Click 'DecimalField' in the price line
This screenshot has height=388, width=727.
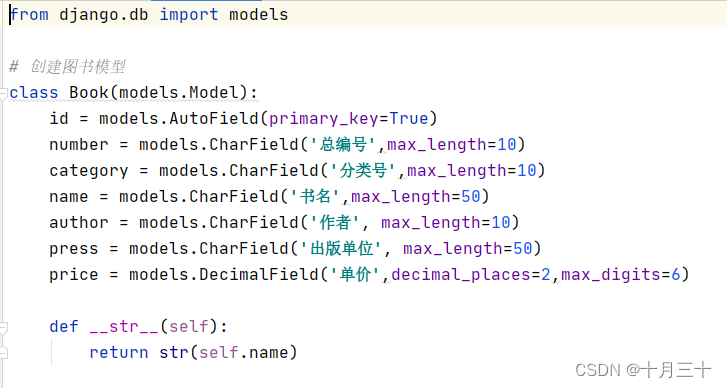coord(259,274)
